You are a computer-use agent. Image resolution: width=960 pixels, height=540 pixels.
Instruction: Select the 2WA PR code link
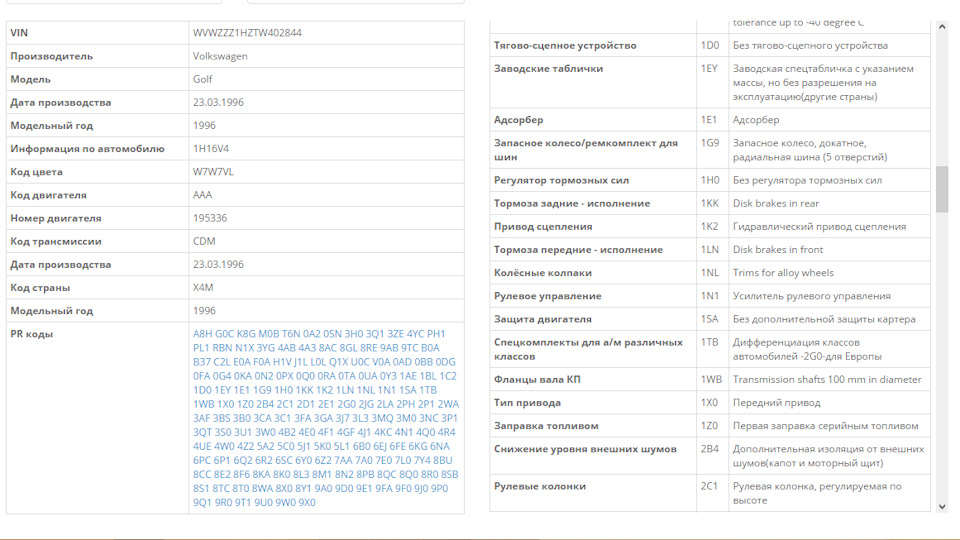pos(448,404)
